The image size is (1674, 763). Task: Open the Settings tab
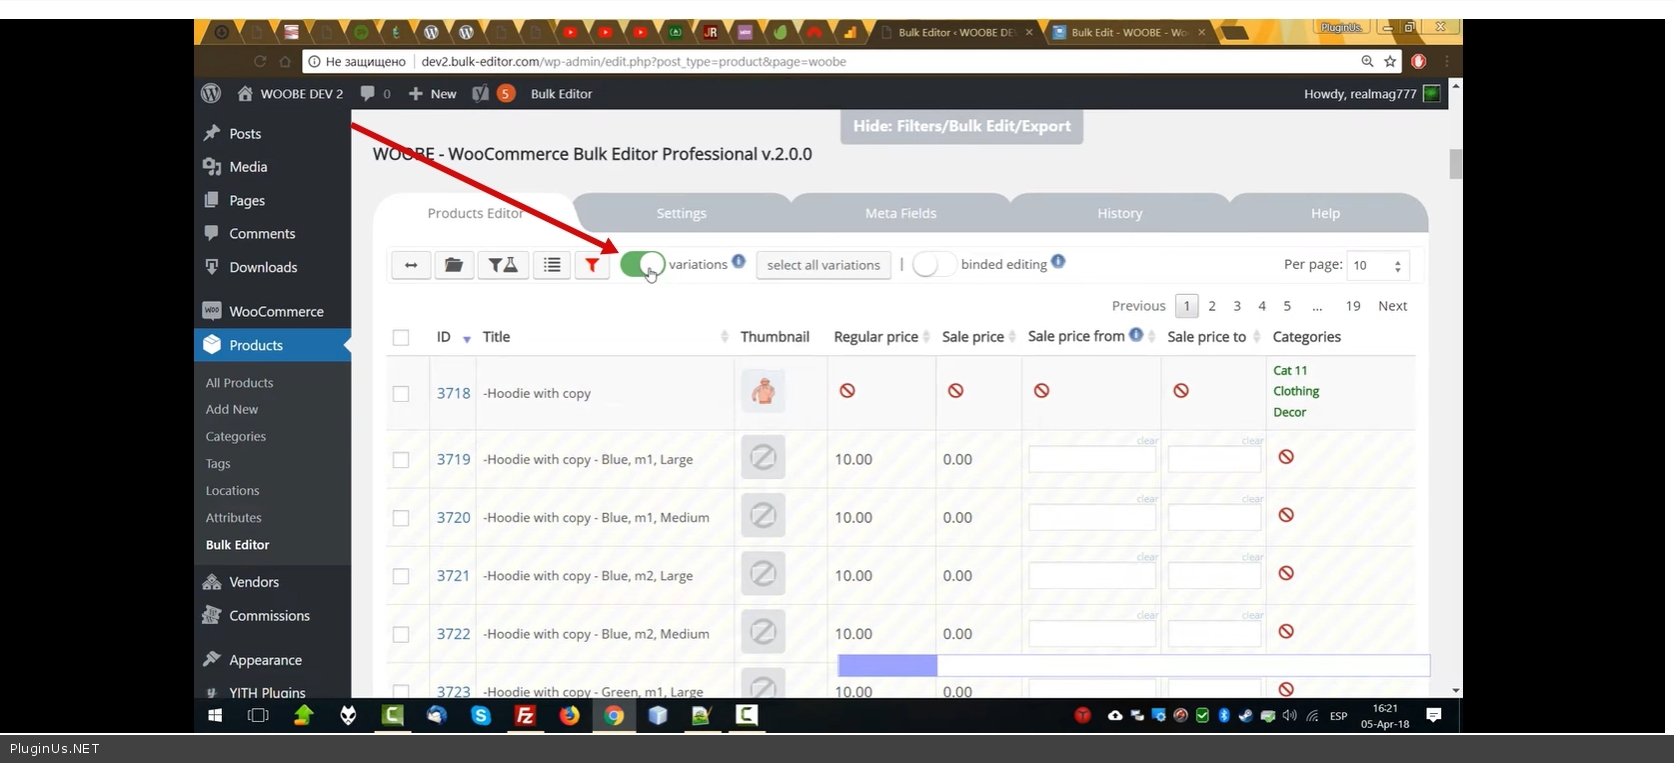pyautogui.click(x=681, y=213)
